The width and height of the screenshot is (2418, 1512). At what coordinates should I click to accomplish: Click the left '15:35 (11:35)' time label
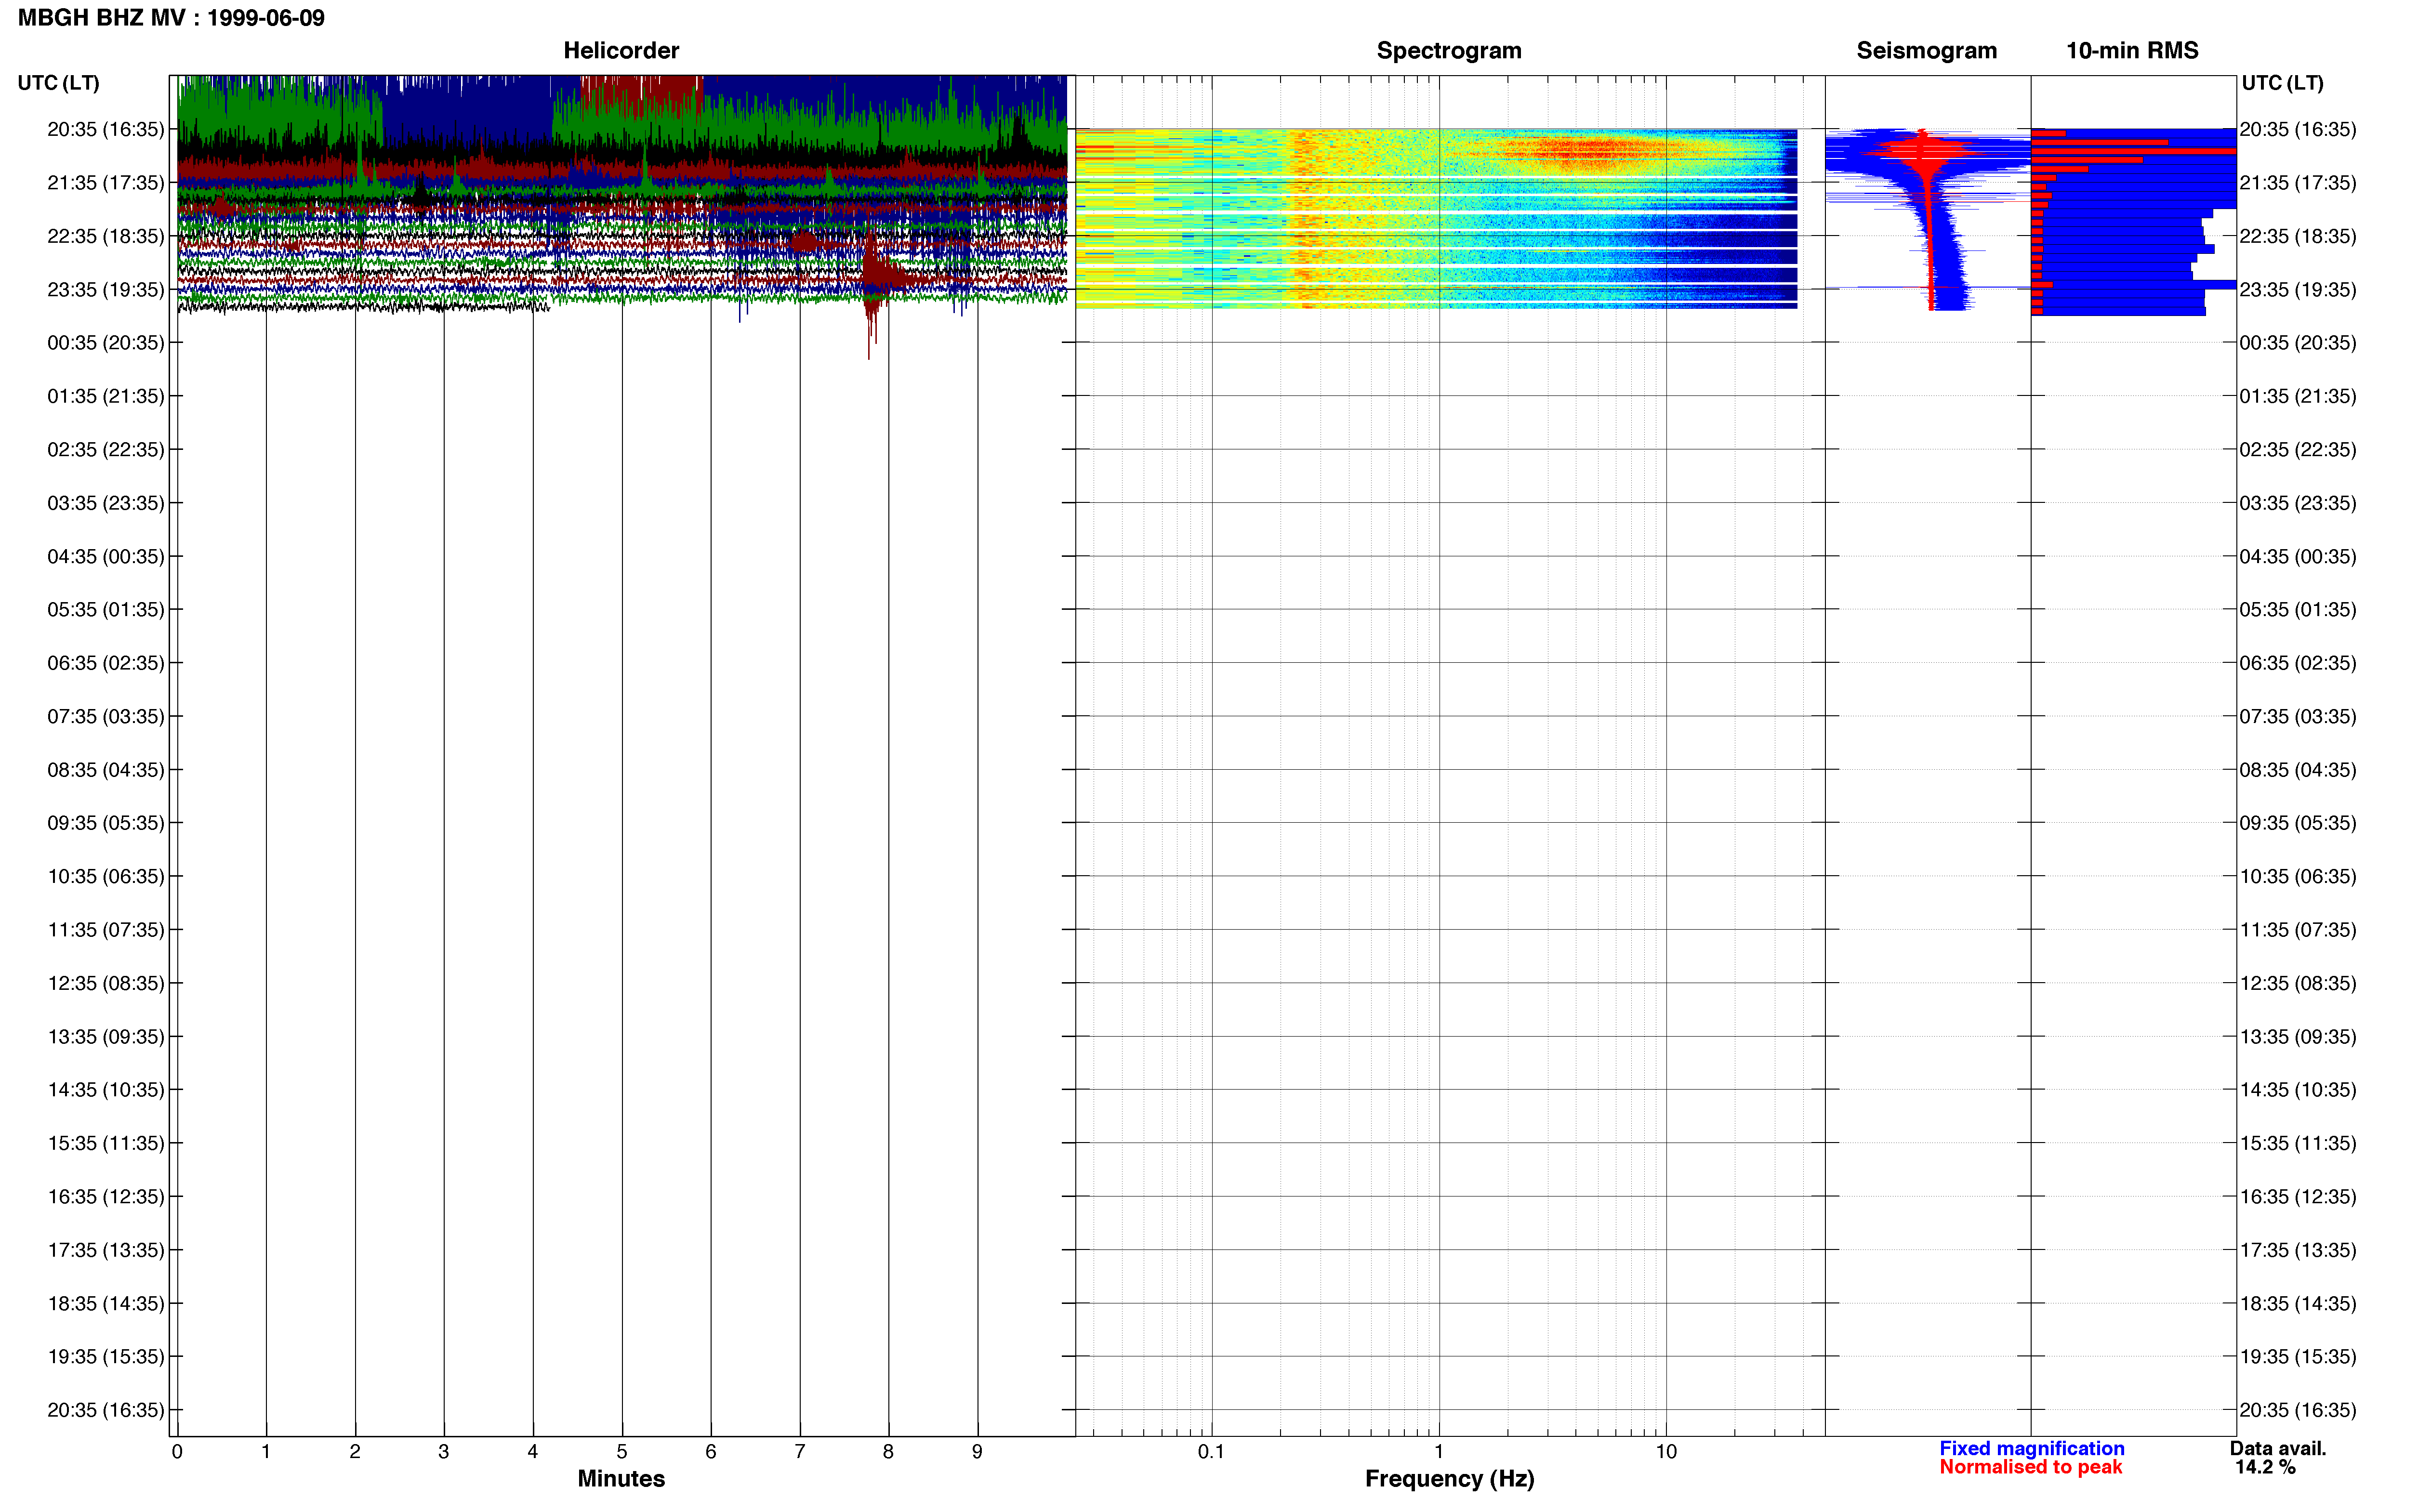[106, 1143]
